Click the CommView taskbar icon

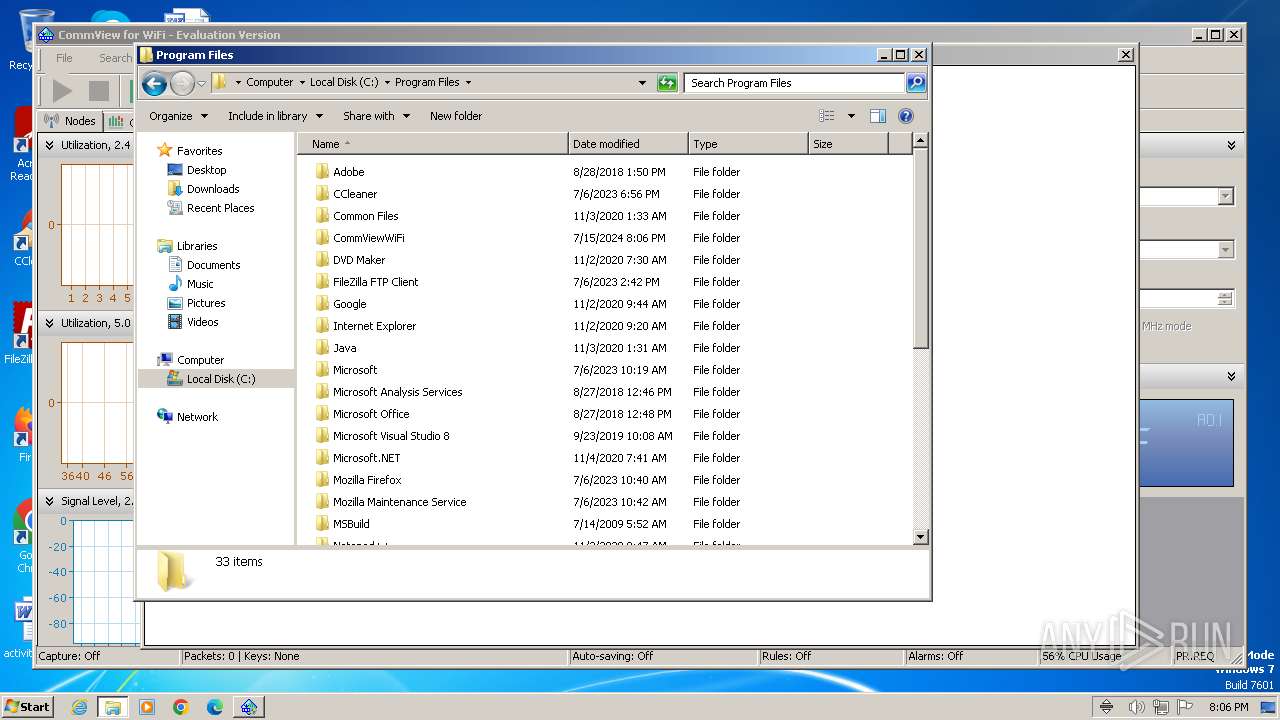coord(248,707)
